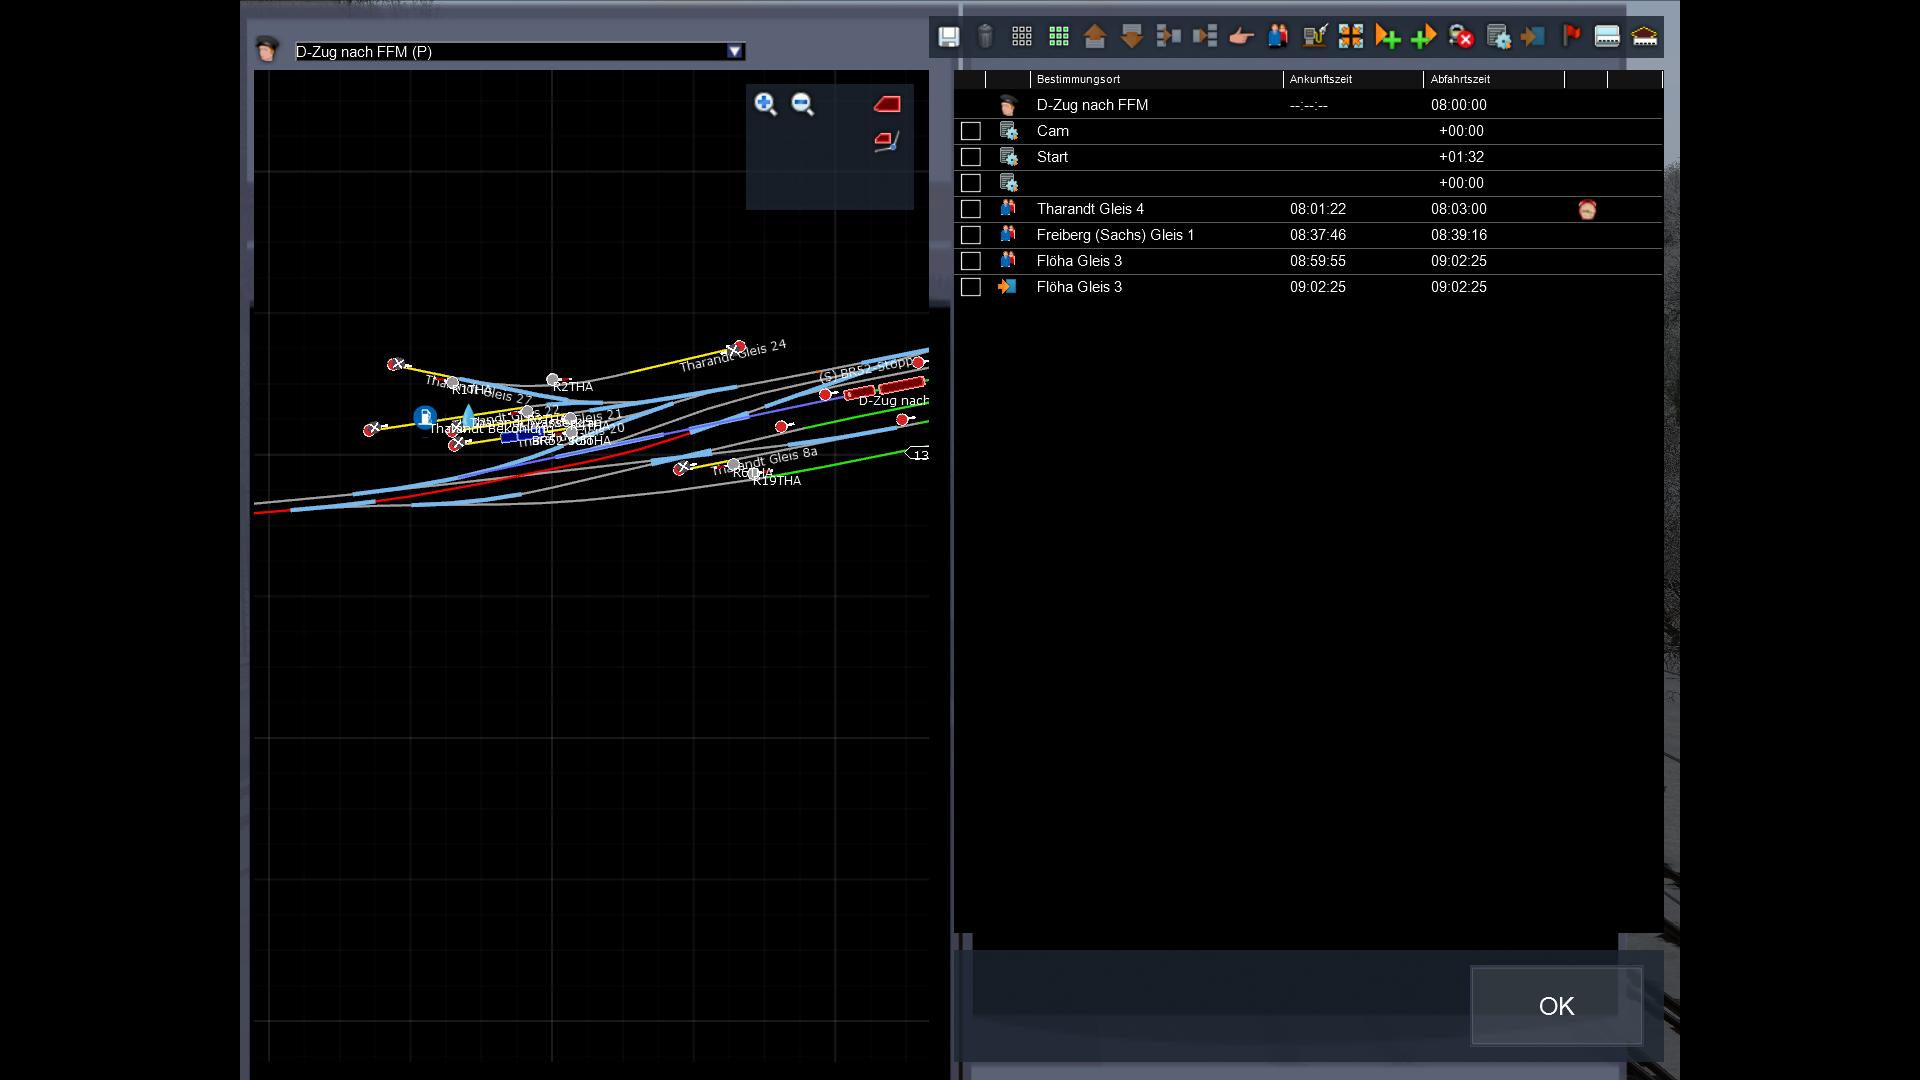
Task: Click the green grid select-all icon
Action: click(x=1058, y=37)
